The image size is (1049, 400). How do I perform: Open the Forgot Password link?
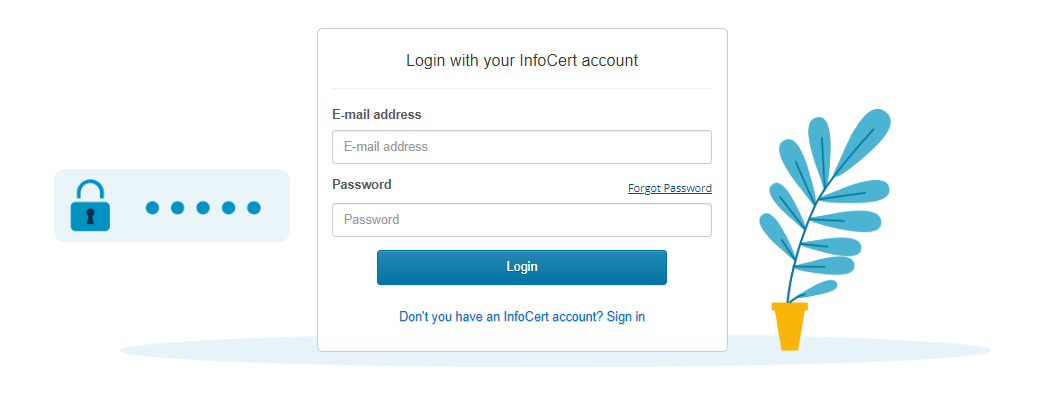pyautogui.click(x=670, y=189)
